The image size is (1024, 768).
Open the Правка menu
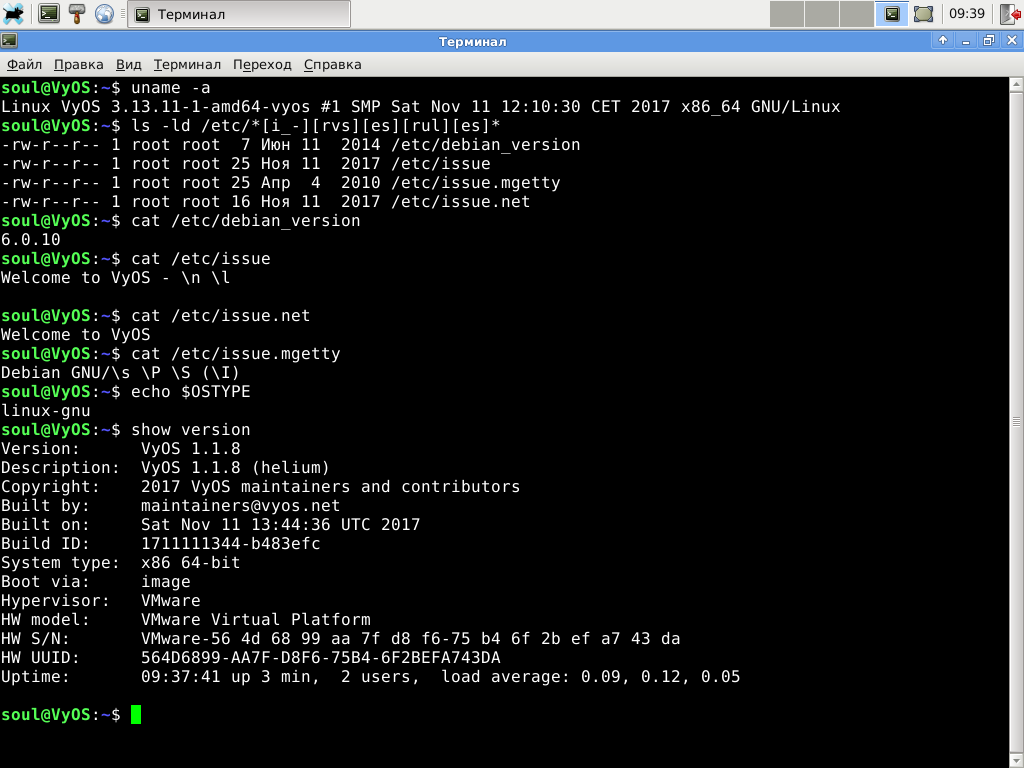[78, 65]
